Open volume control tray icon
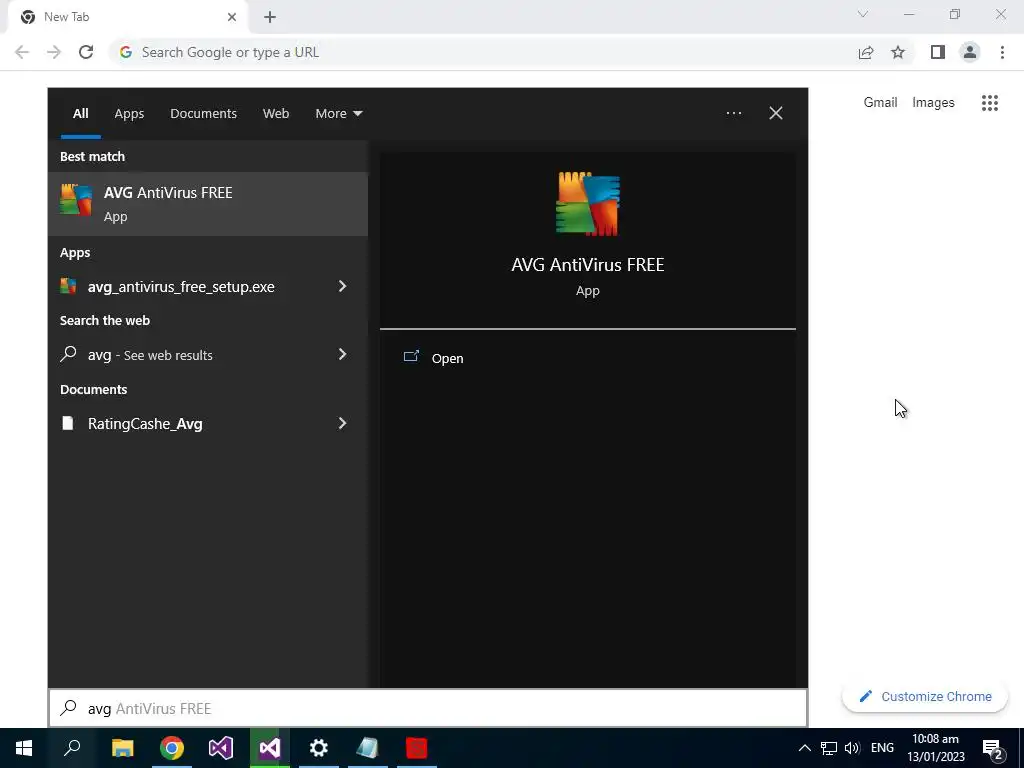 click(852, 748)
